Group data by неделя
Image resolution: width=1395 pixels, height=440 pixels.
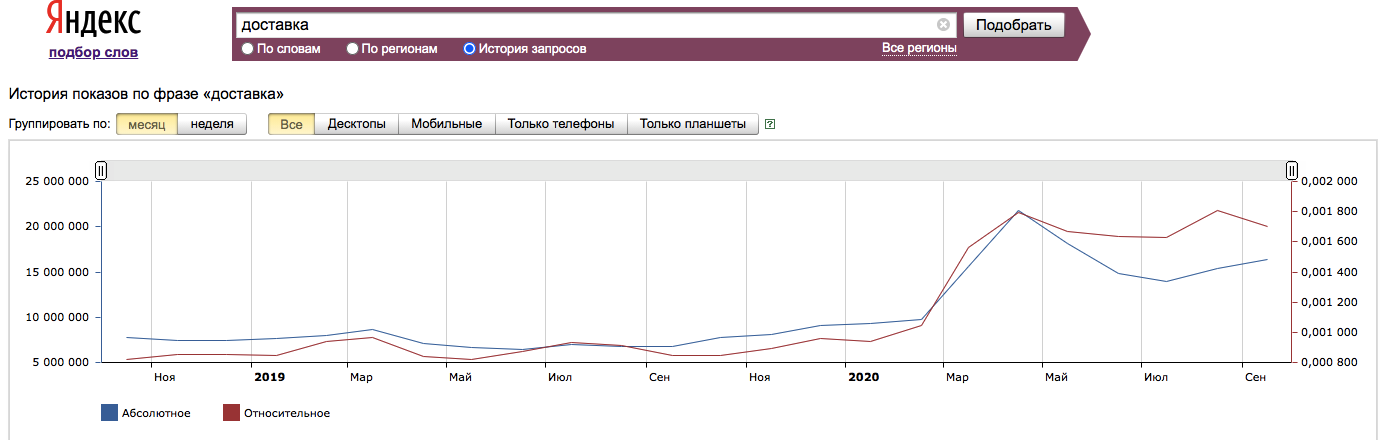[212, 124]
